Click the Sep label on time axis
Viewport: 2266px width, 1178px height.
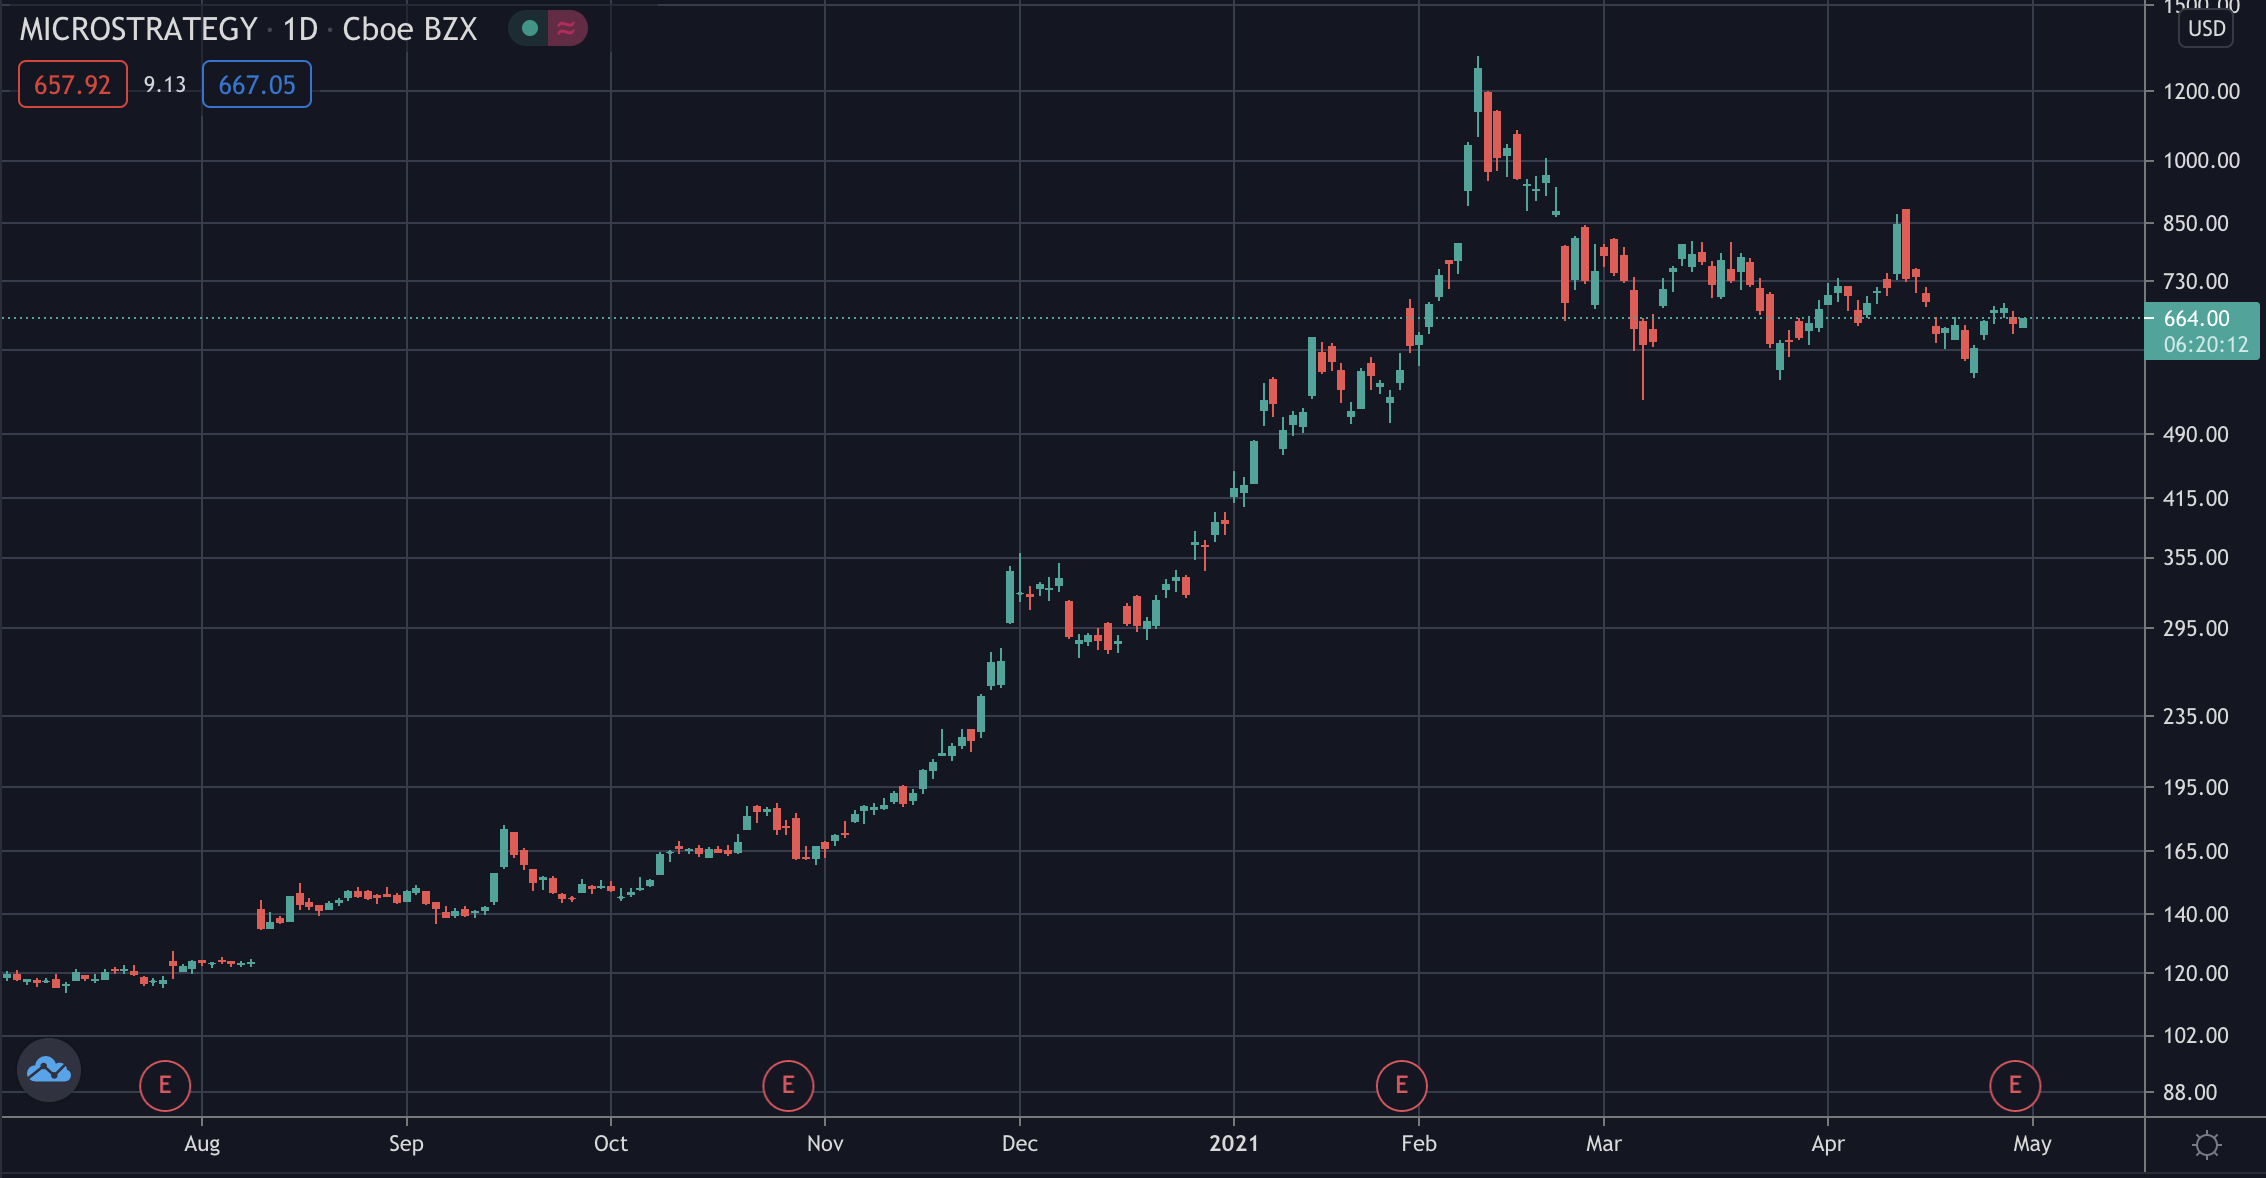406,1144
